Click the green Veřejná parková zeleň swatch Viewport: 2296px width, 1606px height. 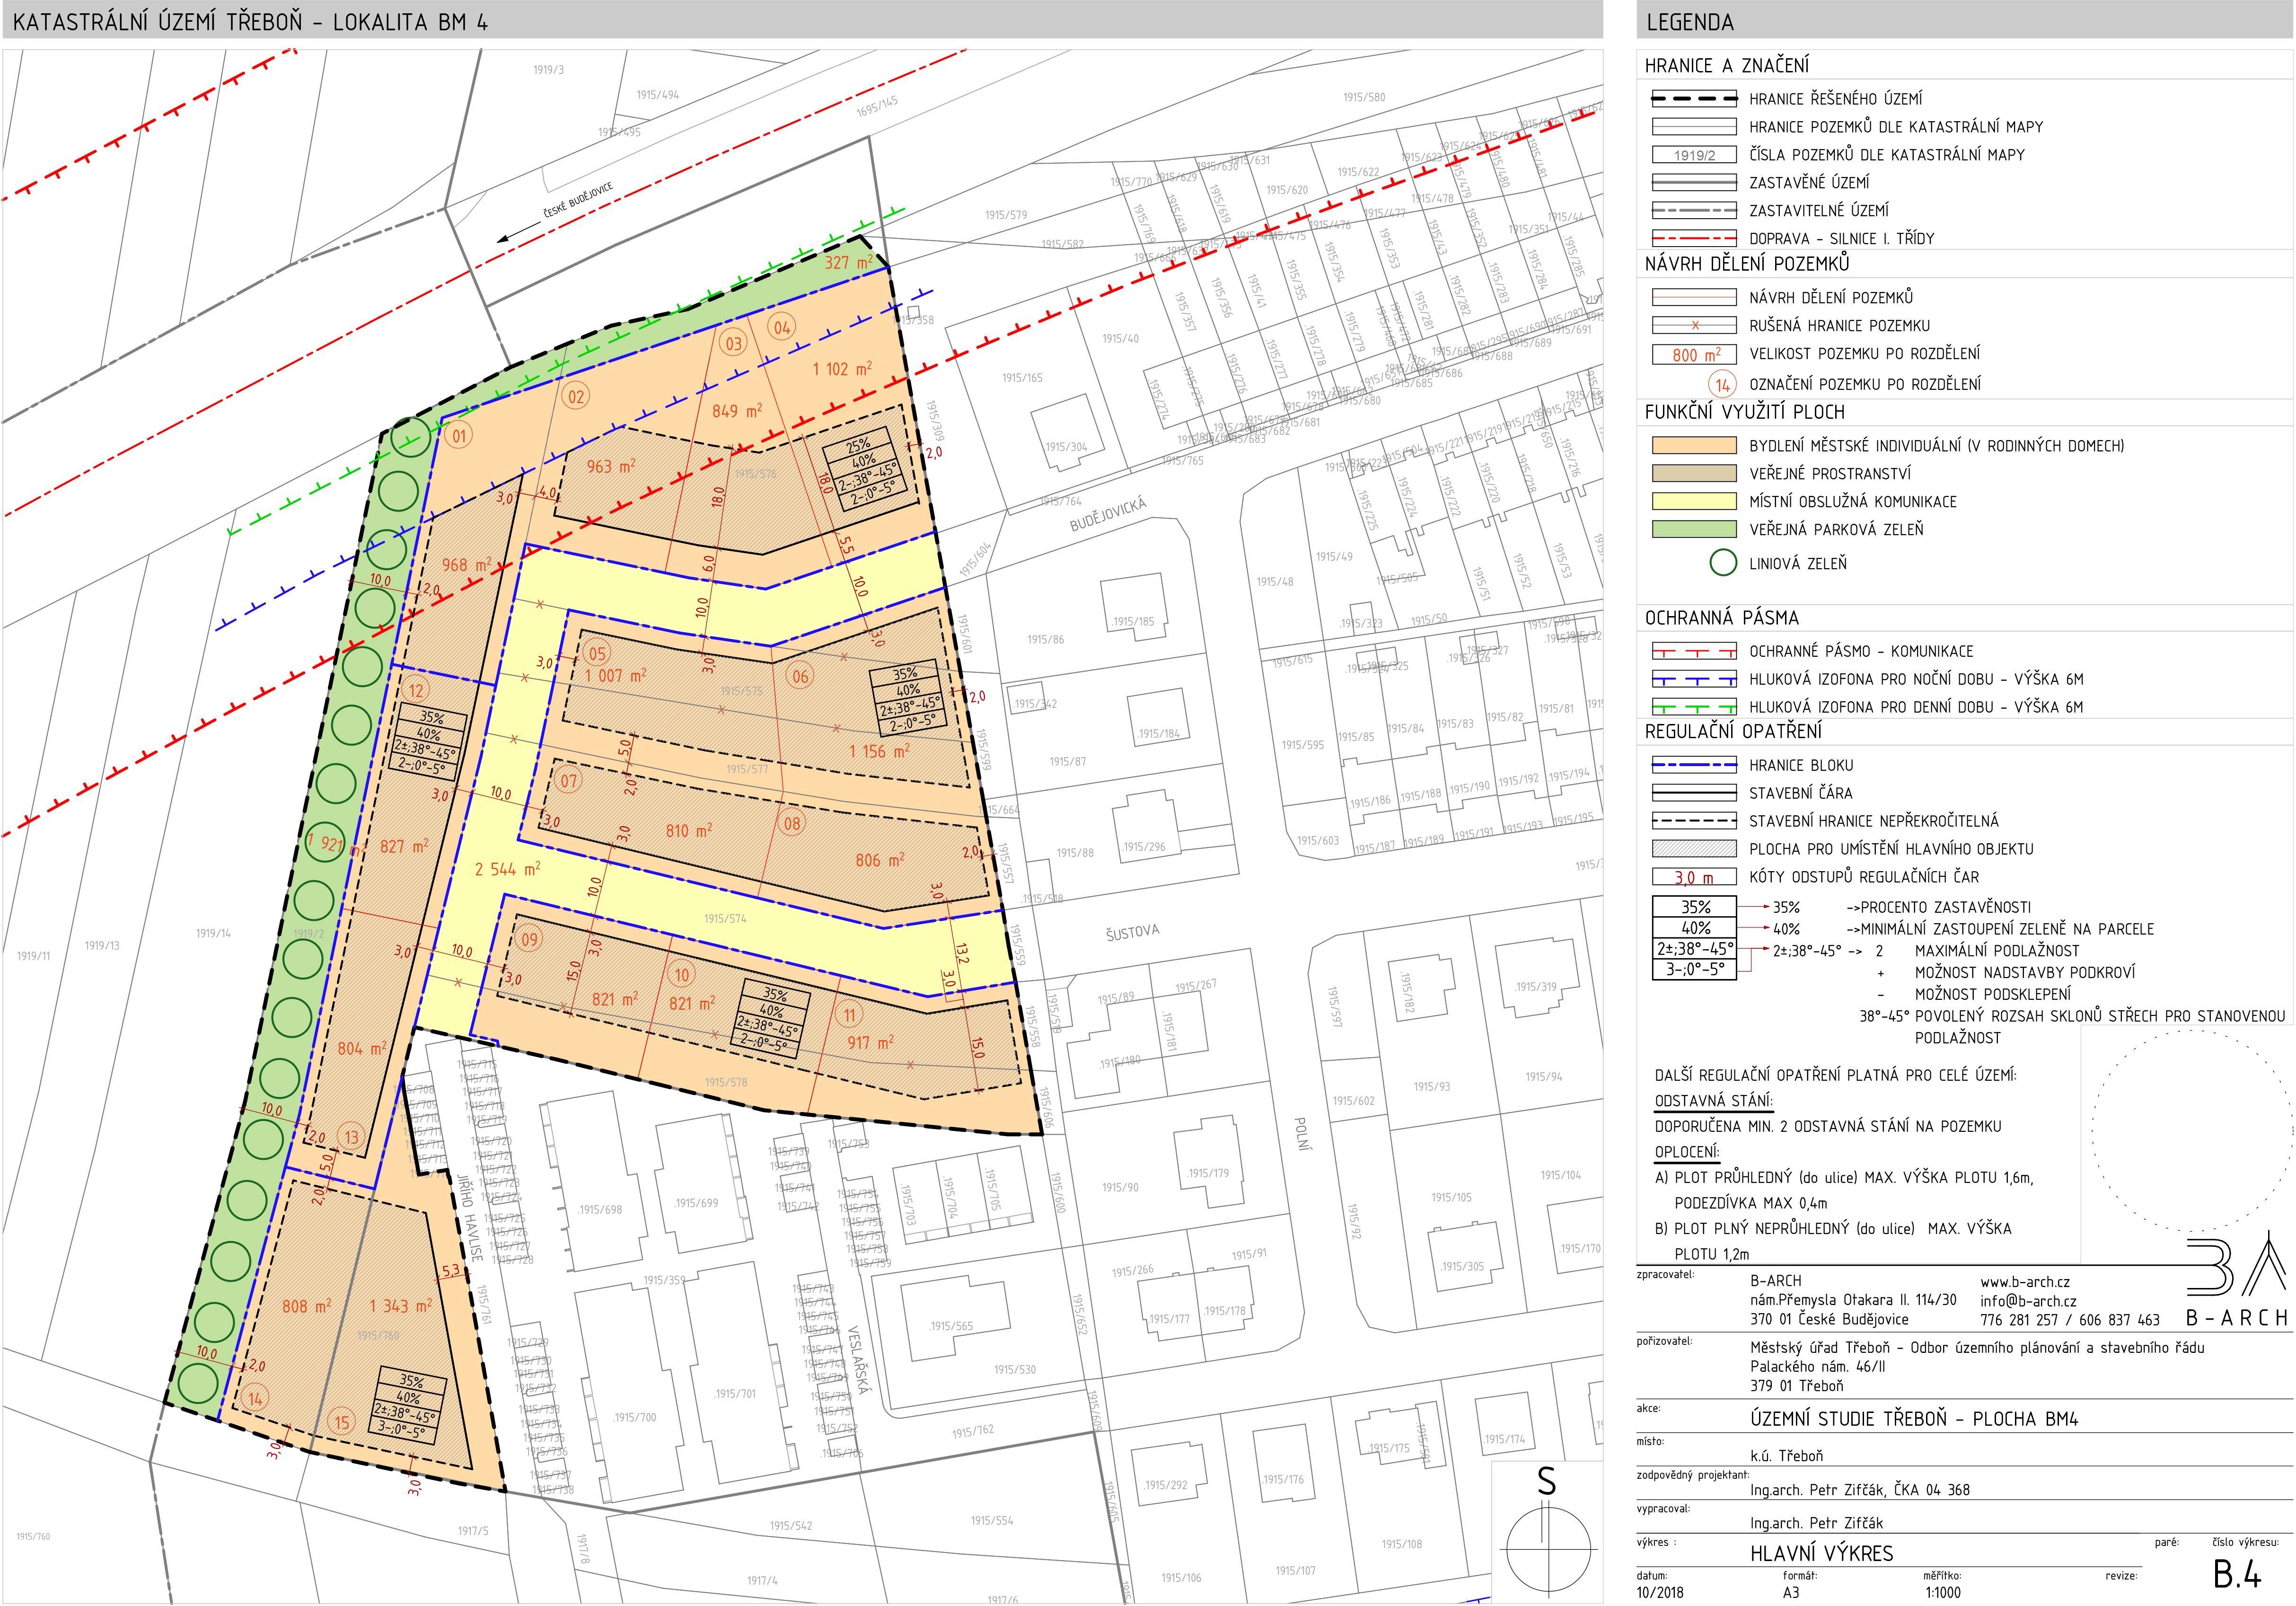pyautogui.click(x=1694, y=530)
